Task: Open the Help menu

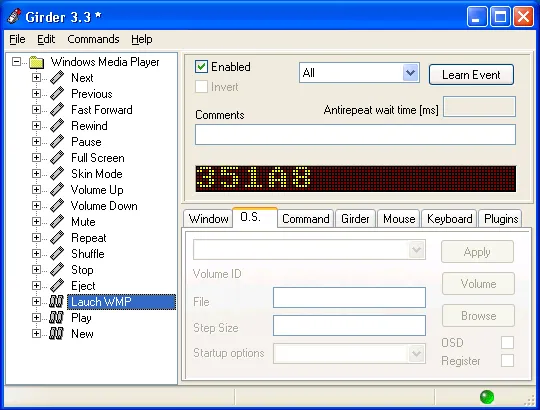Action: tap(142, 39)
